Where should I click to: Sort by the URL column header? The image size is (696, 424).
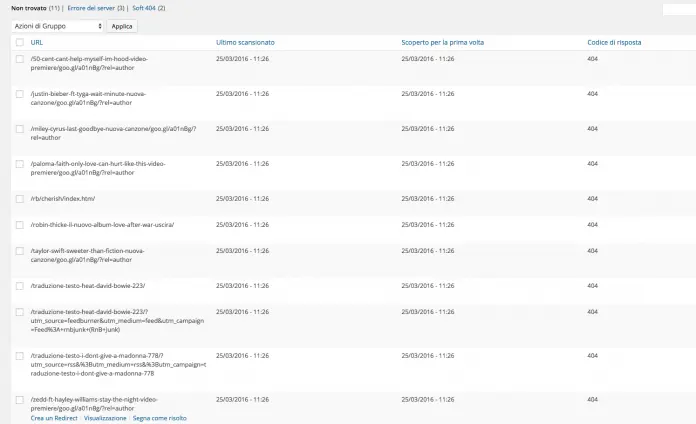click(x=37, y=43)
